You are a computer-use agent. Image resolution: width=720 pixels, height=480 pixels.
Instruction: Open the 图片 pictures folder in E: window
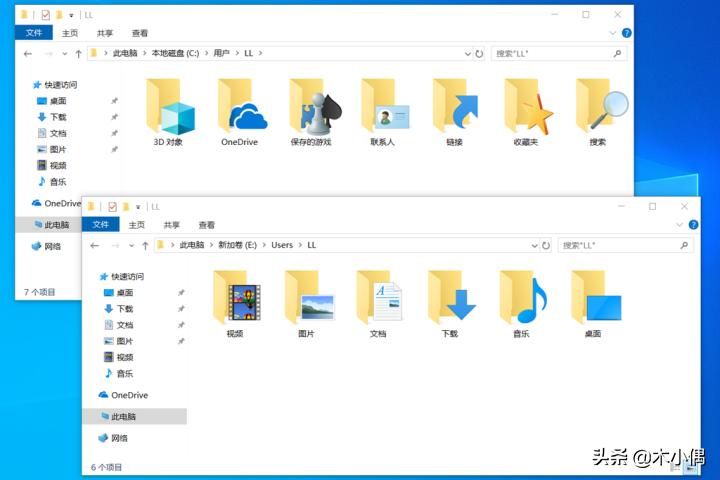pyautogui.click(x=307, y=304)
